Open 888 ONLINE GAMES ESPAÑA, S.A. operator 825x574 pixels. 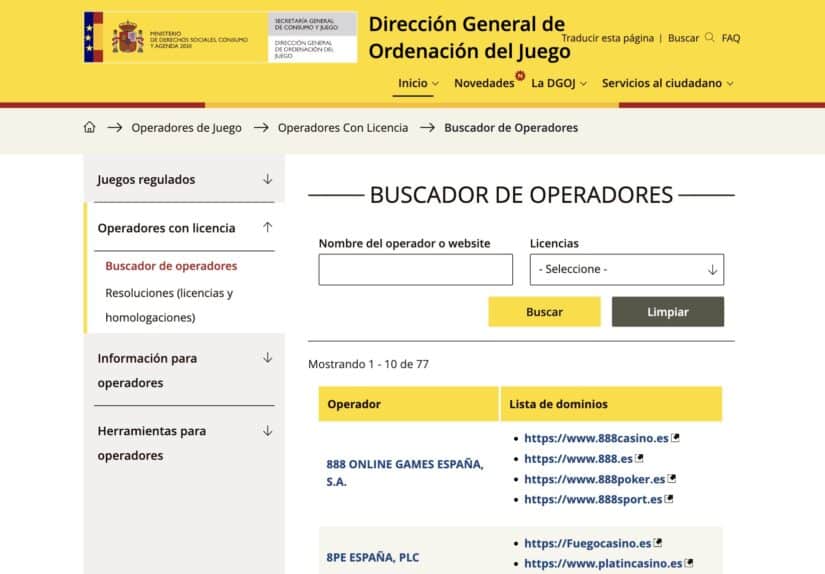pos(405,472)
